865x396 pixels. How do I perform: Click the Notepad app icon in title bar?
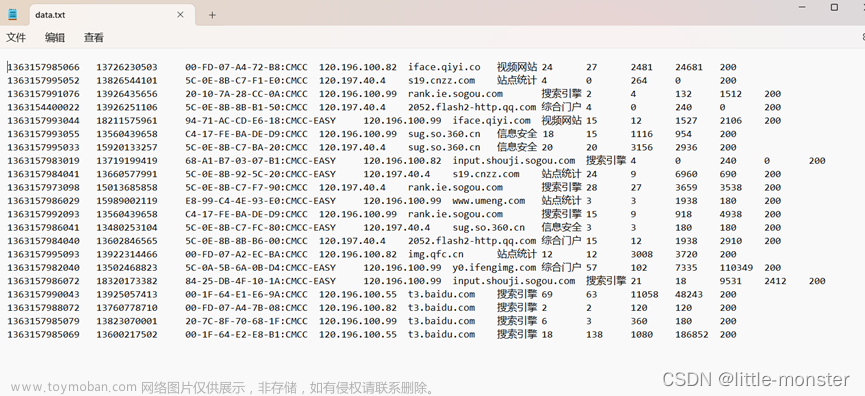[x=13, y=15]
